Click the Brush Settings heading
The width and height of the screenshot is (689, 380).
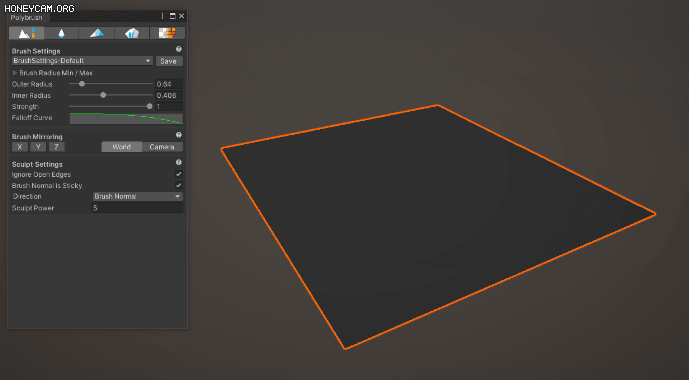tap(36, 51)
